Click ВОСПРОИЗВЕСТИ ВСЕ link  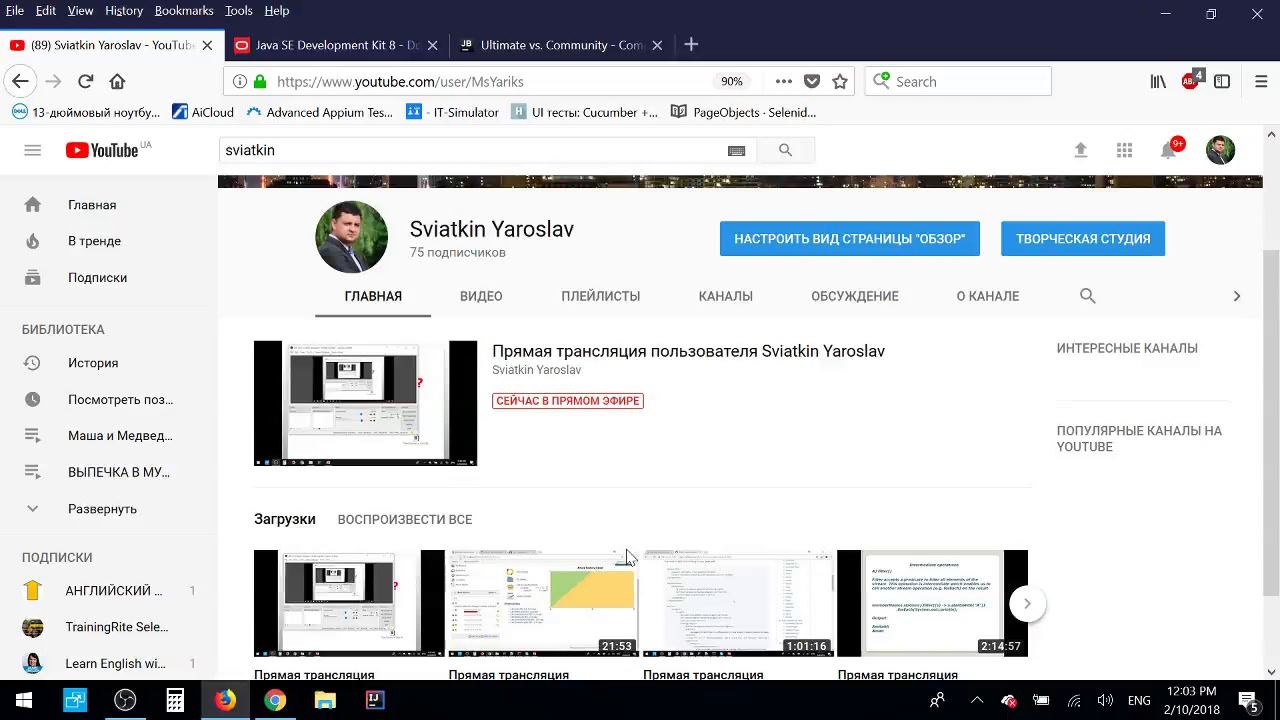405,519
